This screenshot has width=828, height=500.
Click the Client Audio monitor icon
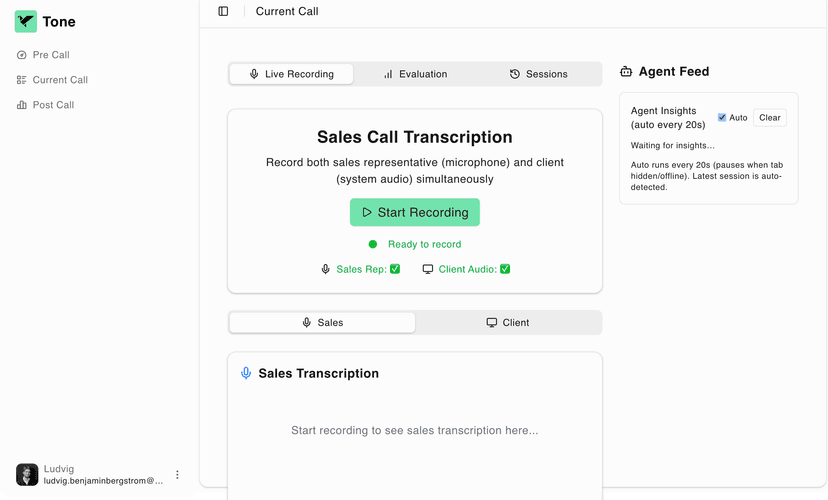[x=428, y=269]
